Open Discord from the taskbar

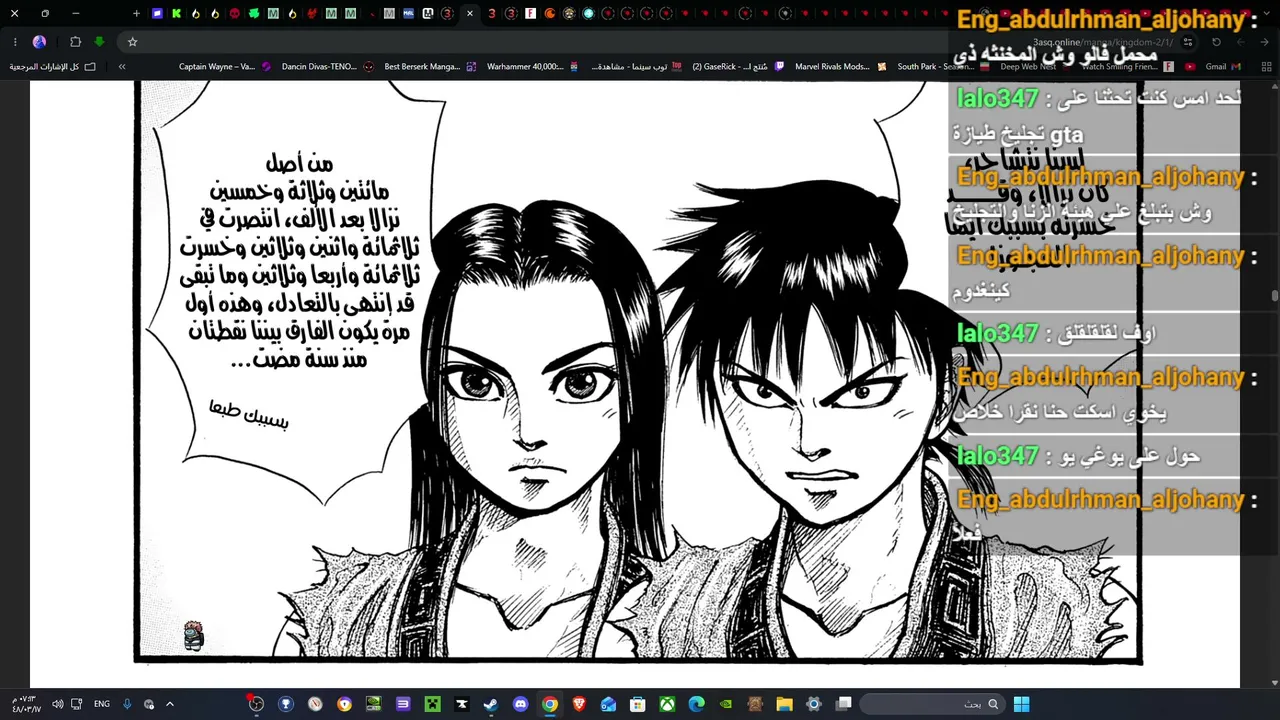[520, 704]
